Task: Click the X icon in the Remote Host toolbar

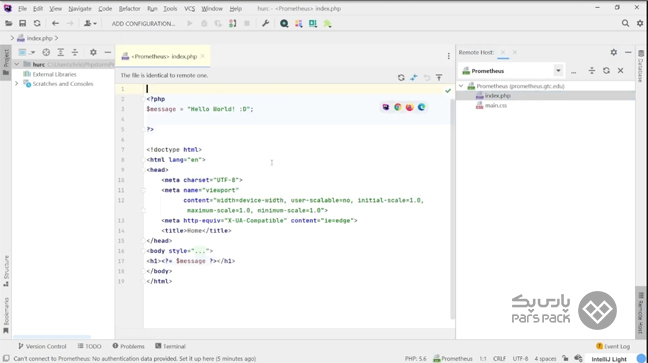Action: [620, 71]
